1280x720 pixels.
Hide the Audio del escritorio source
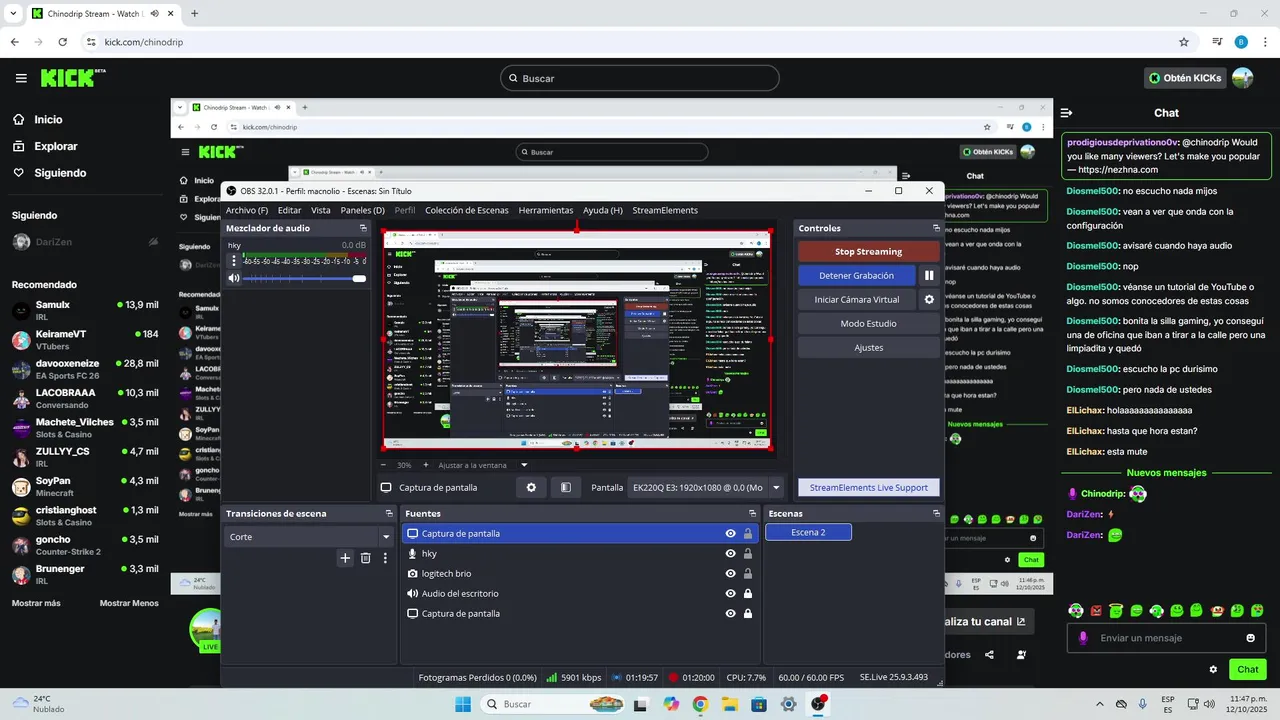(731, 594)
